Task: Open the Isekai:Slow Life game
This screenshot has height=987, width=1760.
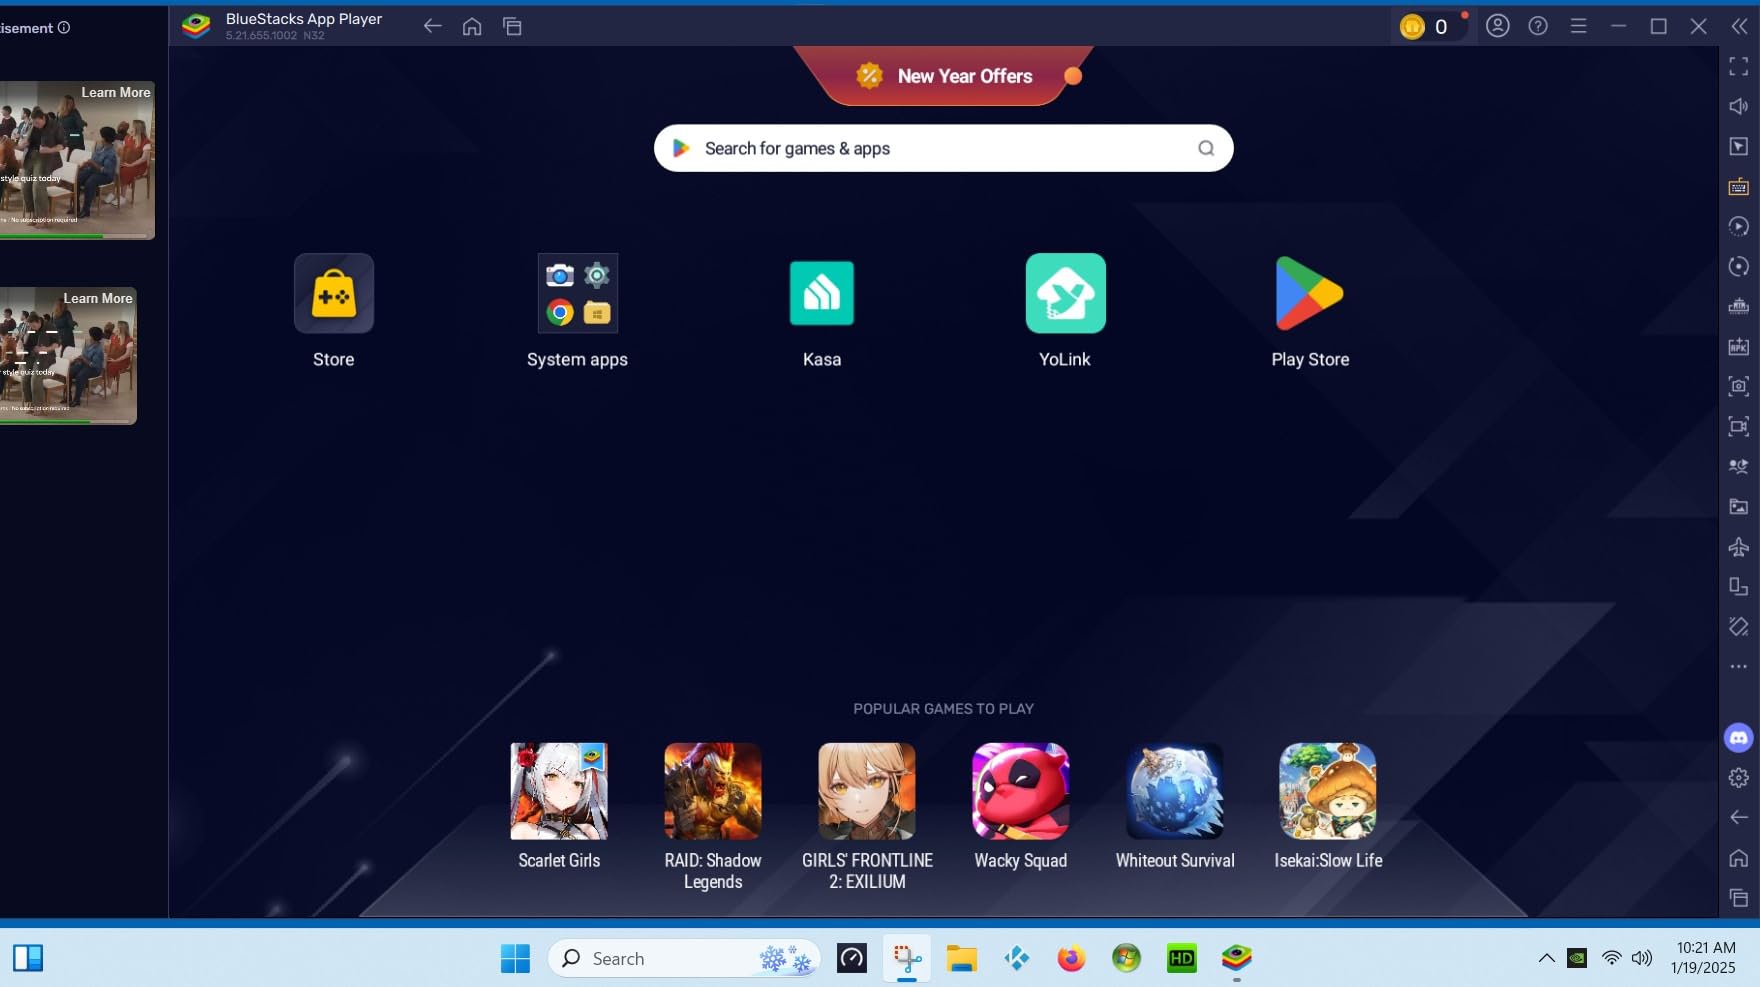Action: point(1328,791)
